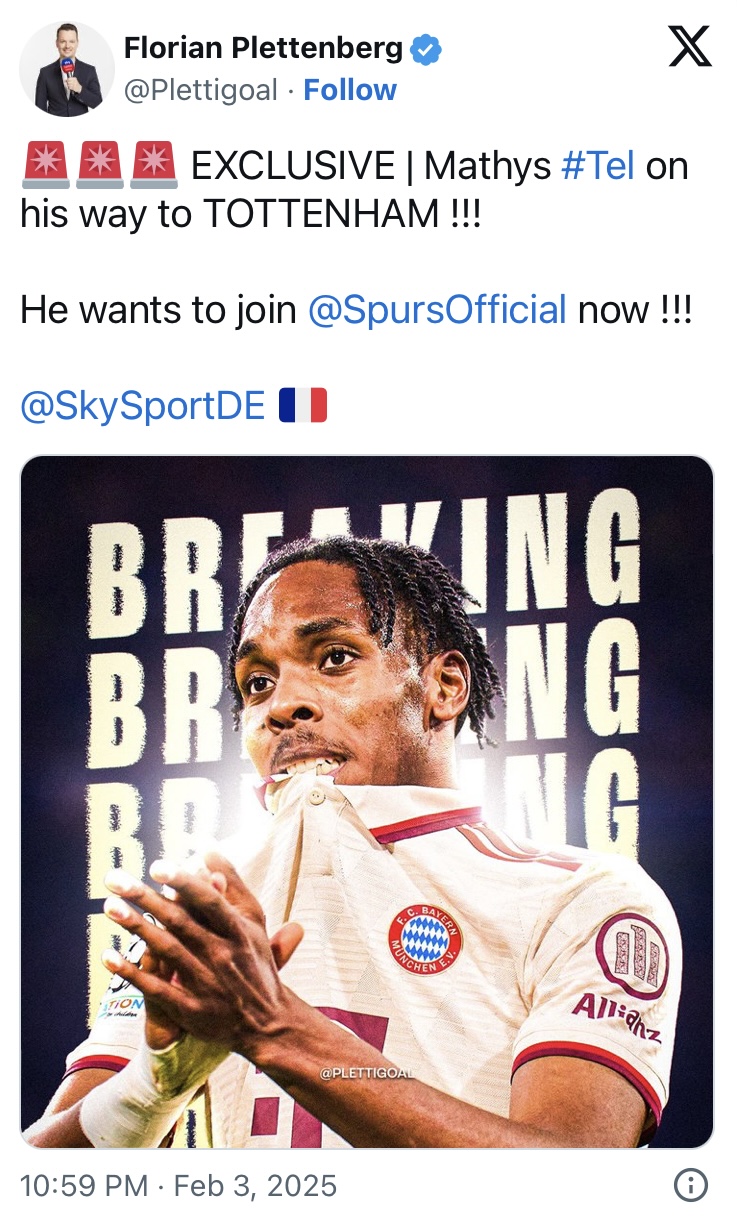Click the French flag emoji
This screenshot has height=1216, width=737.
pyautogui.click(x=303, y=405)
